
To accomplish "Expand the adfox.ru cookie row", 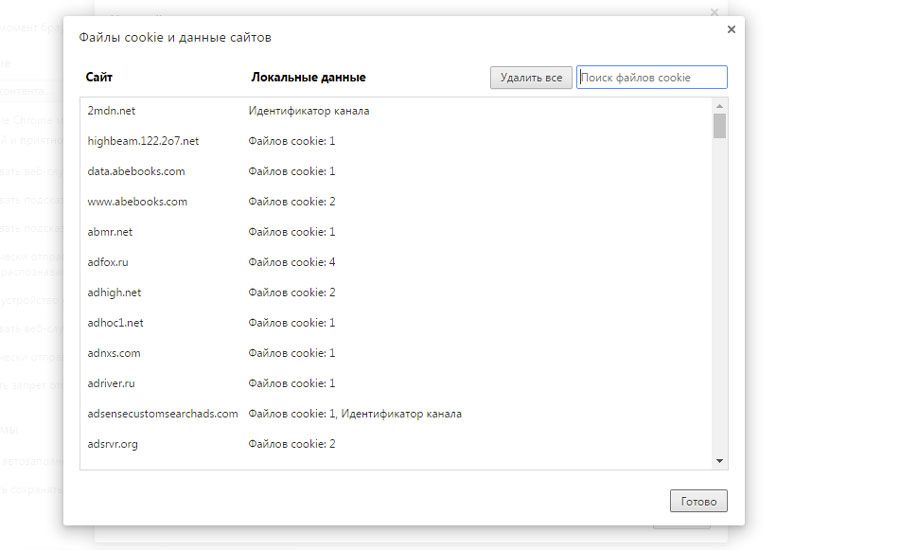I will click(108, 262).
